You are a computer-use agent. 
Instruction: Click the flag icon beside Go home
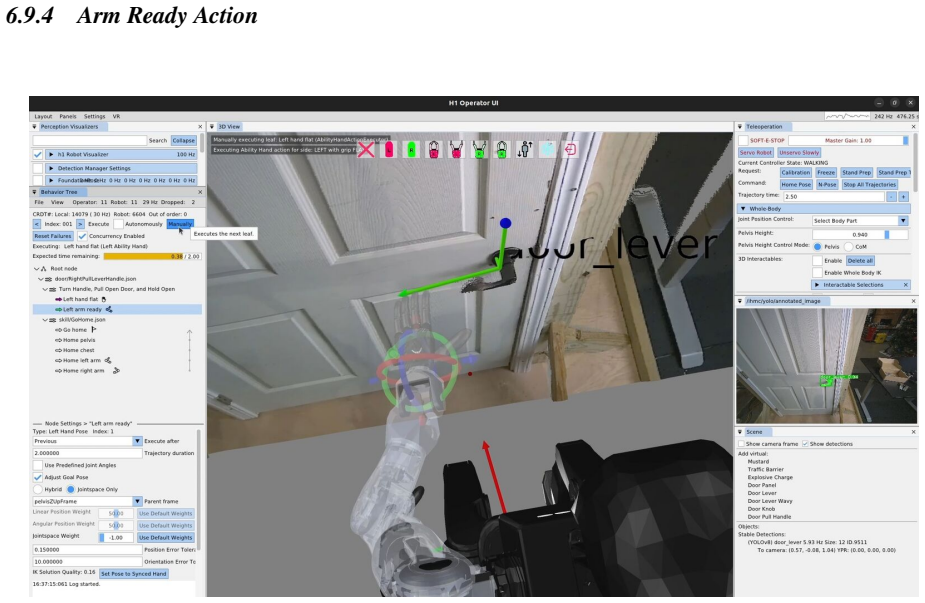point(93,329)
